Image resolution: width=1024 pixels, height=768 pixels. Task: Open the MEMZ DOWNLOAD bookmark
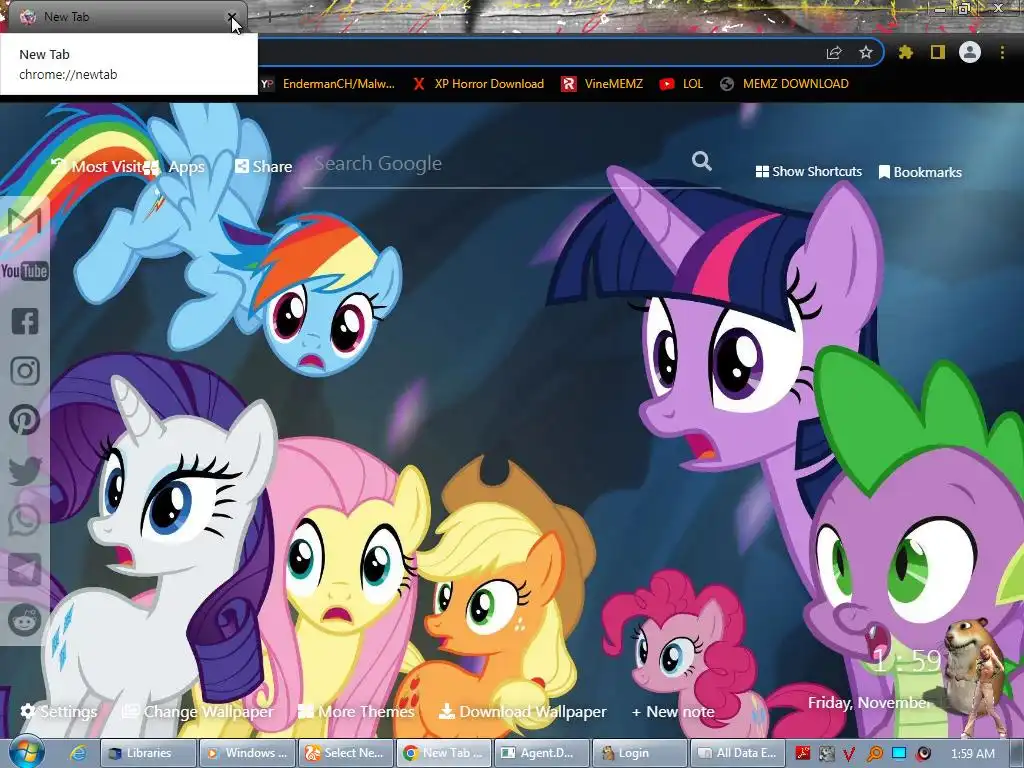coord(784,84)
